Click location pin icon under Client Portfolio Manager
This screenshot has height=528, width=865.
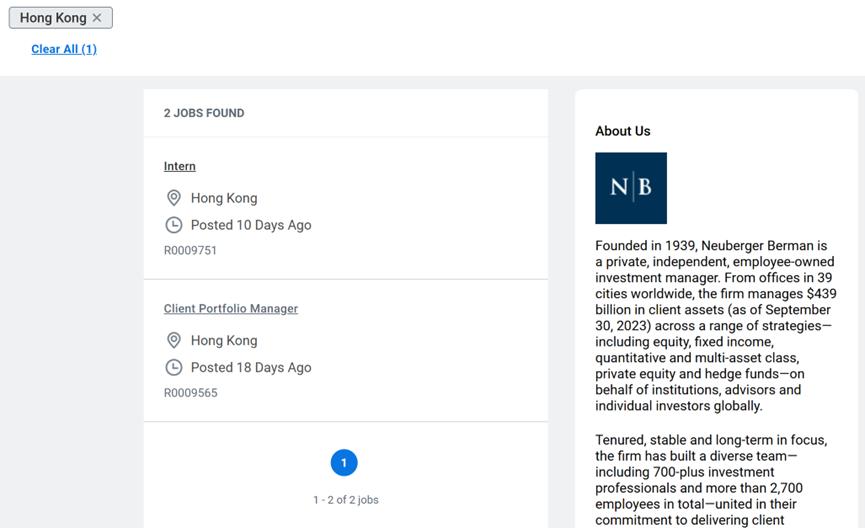point(174,340)
